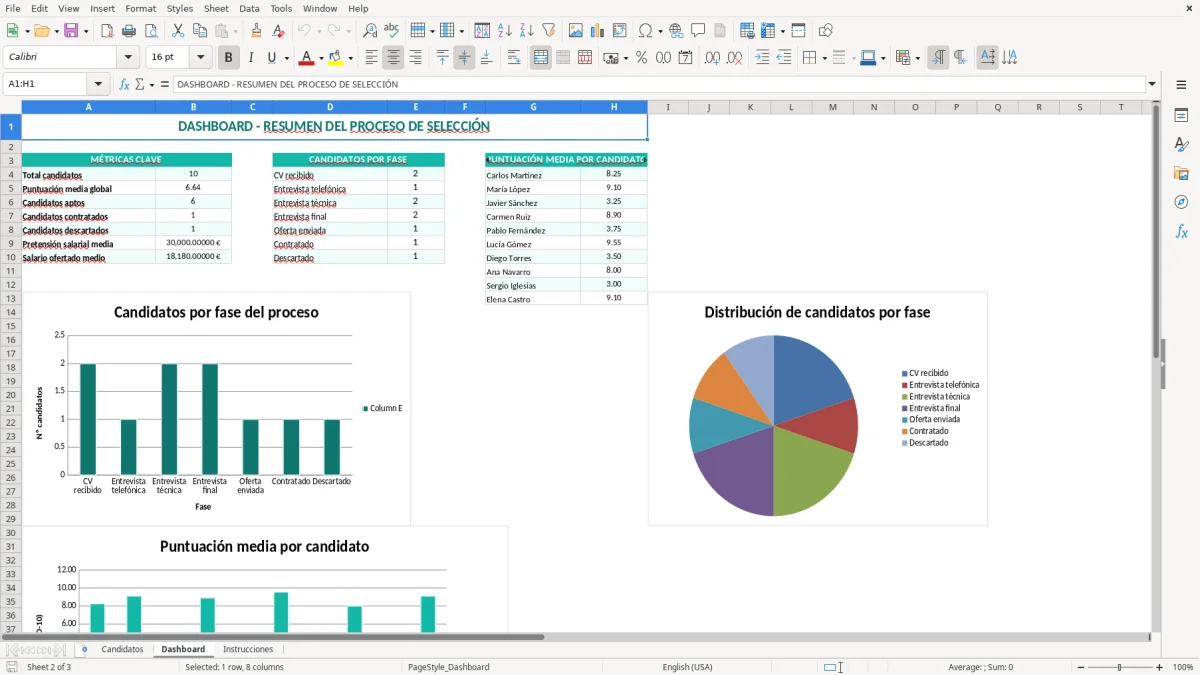Adjust the zoom slider
The height and width of the screenshot is (675, 1200).
pos(1119,667)
